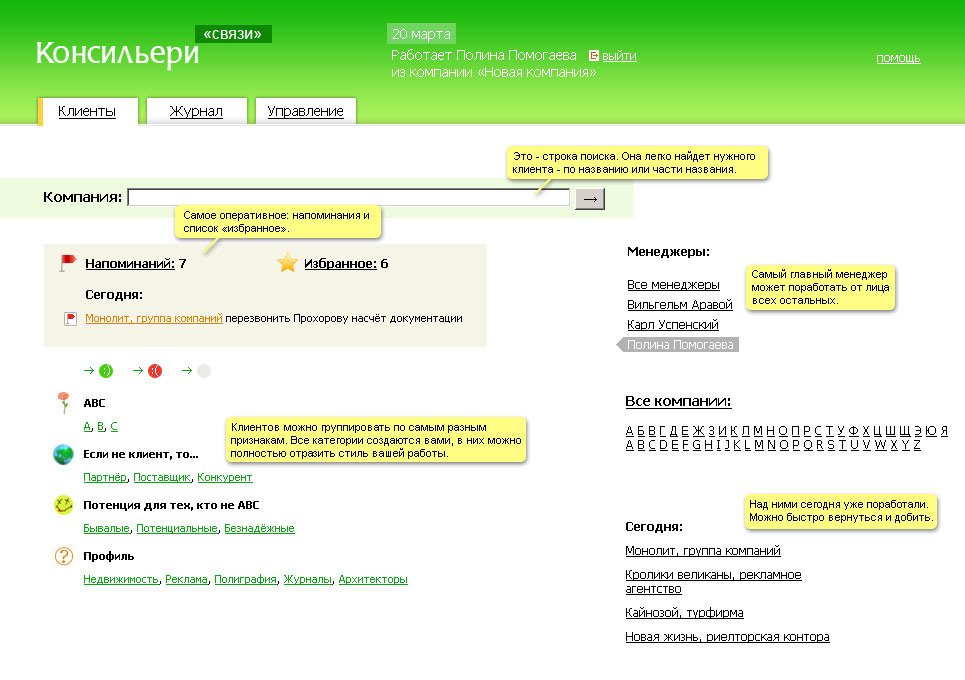The height and width of the screenshot is (680, 965).
Task: Click the crazy smiley icon beside Потенция
Action: (x=63, y=505)
